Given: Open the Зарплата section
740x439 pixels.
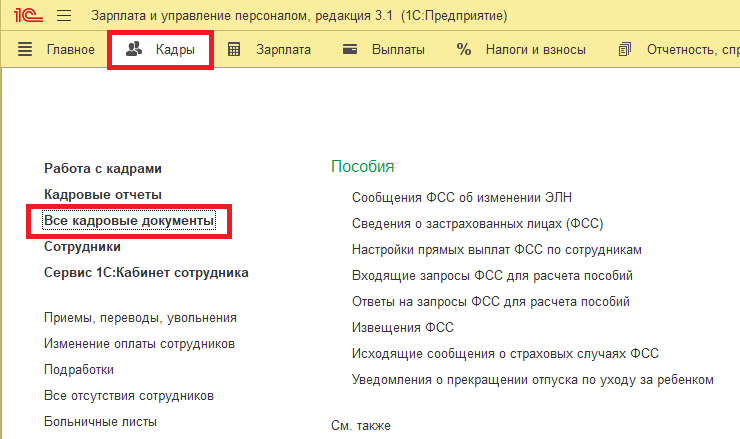Looking at the screenshot, I should pos(283,50).
